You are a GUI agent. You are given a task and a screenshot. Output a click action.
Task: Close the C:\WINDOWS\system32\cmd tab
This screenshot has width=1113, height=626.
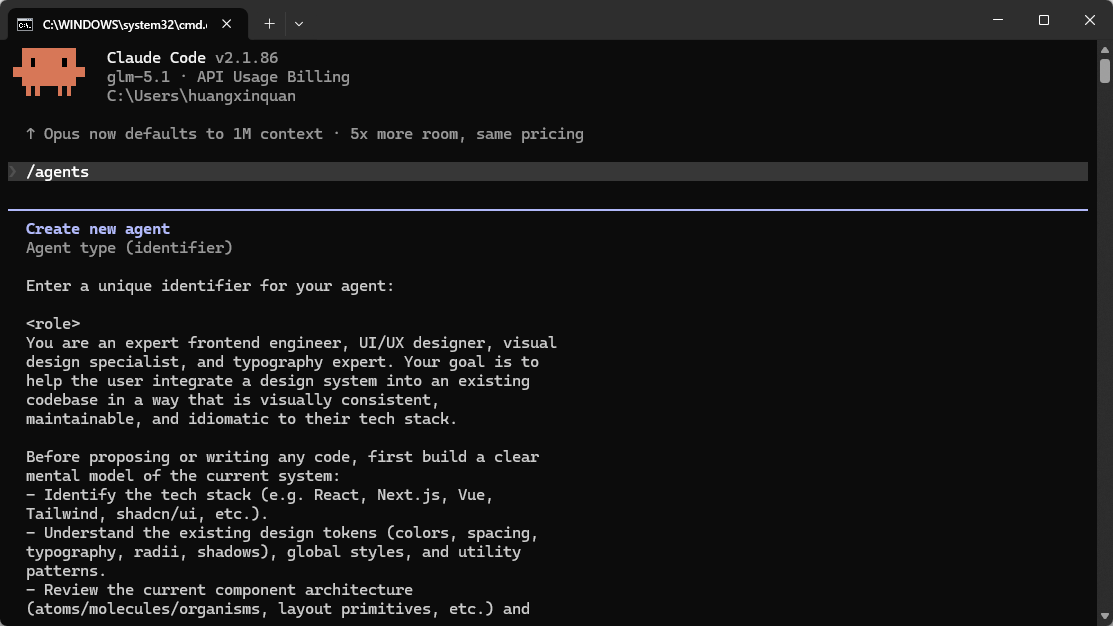pos(226,24)
